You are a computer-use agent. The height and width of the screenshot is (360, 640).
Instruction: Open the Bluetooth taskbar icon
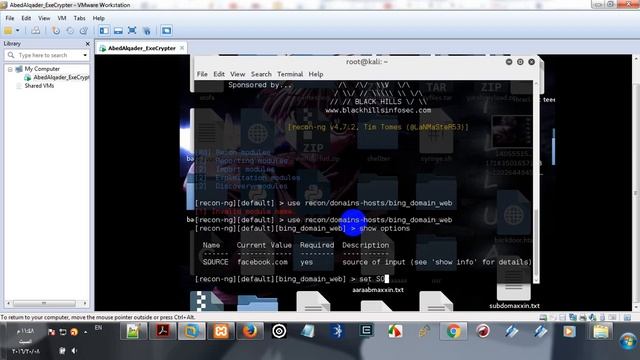point(337,331)
